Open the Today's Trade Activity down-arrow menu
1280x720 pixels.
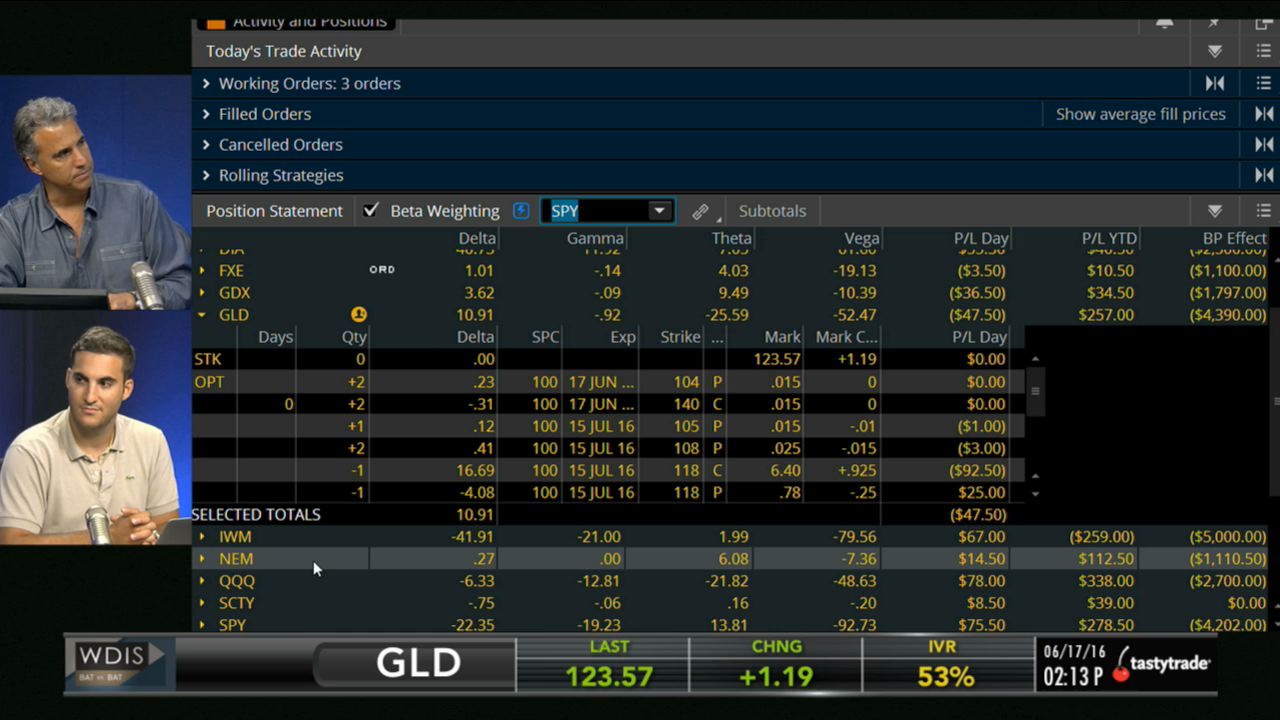pyautogui.click(x=1215, y=51)
